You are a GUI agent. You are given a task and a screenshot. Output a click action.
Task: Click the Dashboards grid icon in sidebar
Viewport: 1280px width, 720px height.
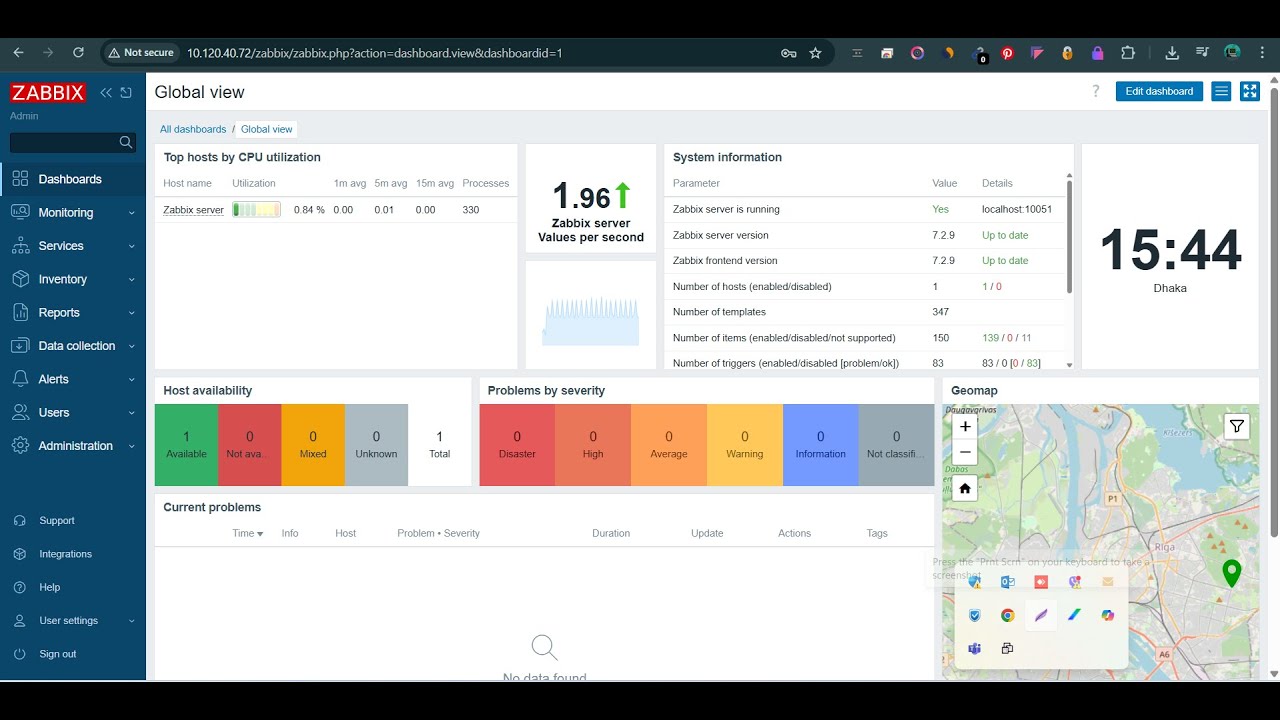(x=20, y=179)
